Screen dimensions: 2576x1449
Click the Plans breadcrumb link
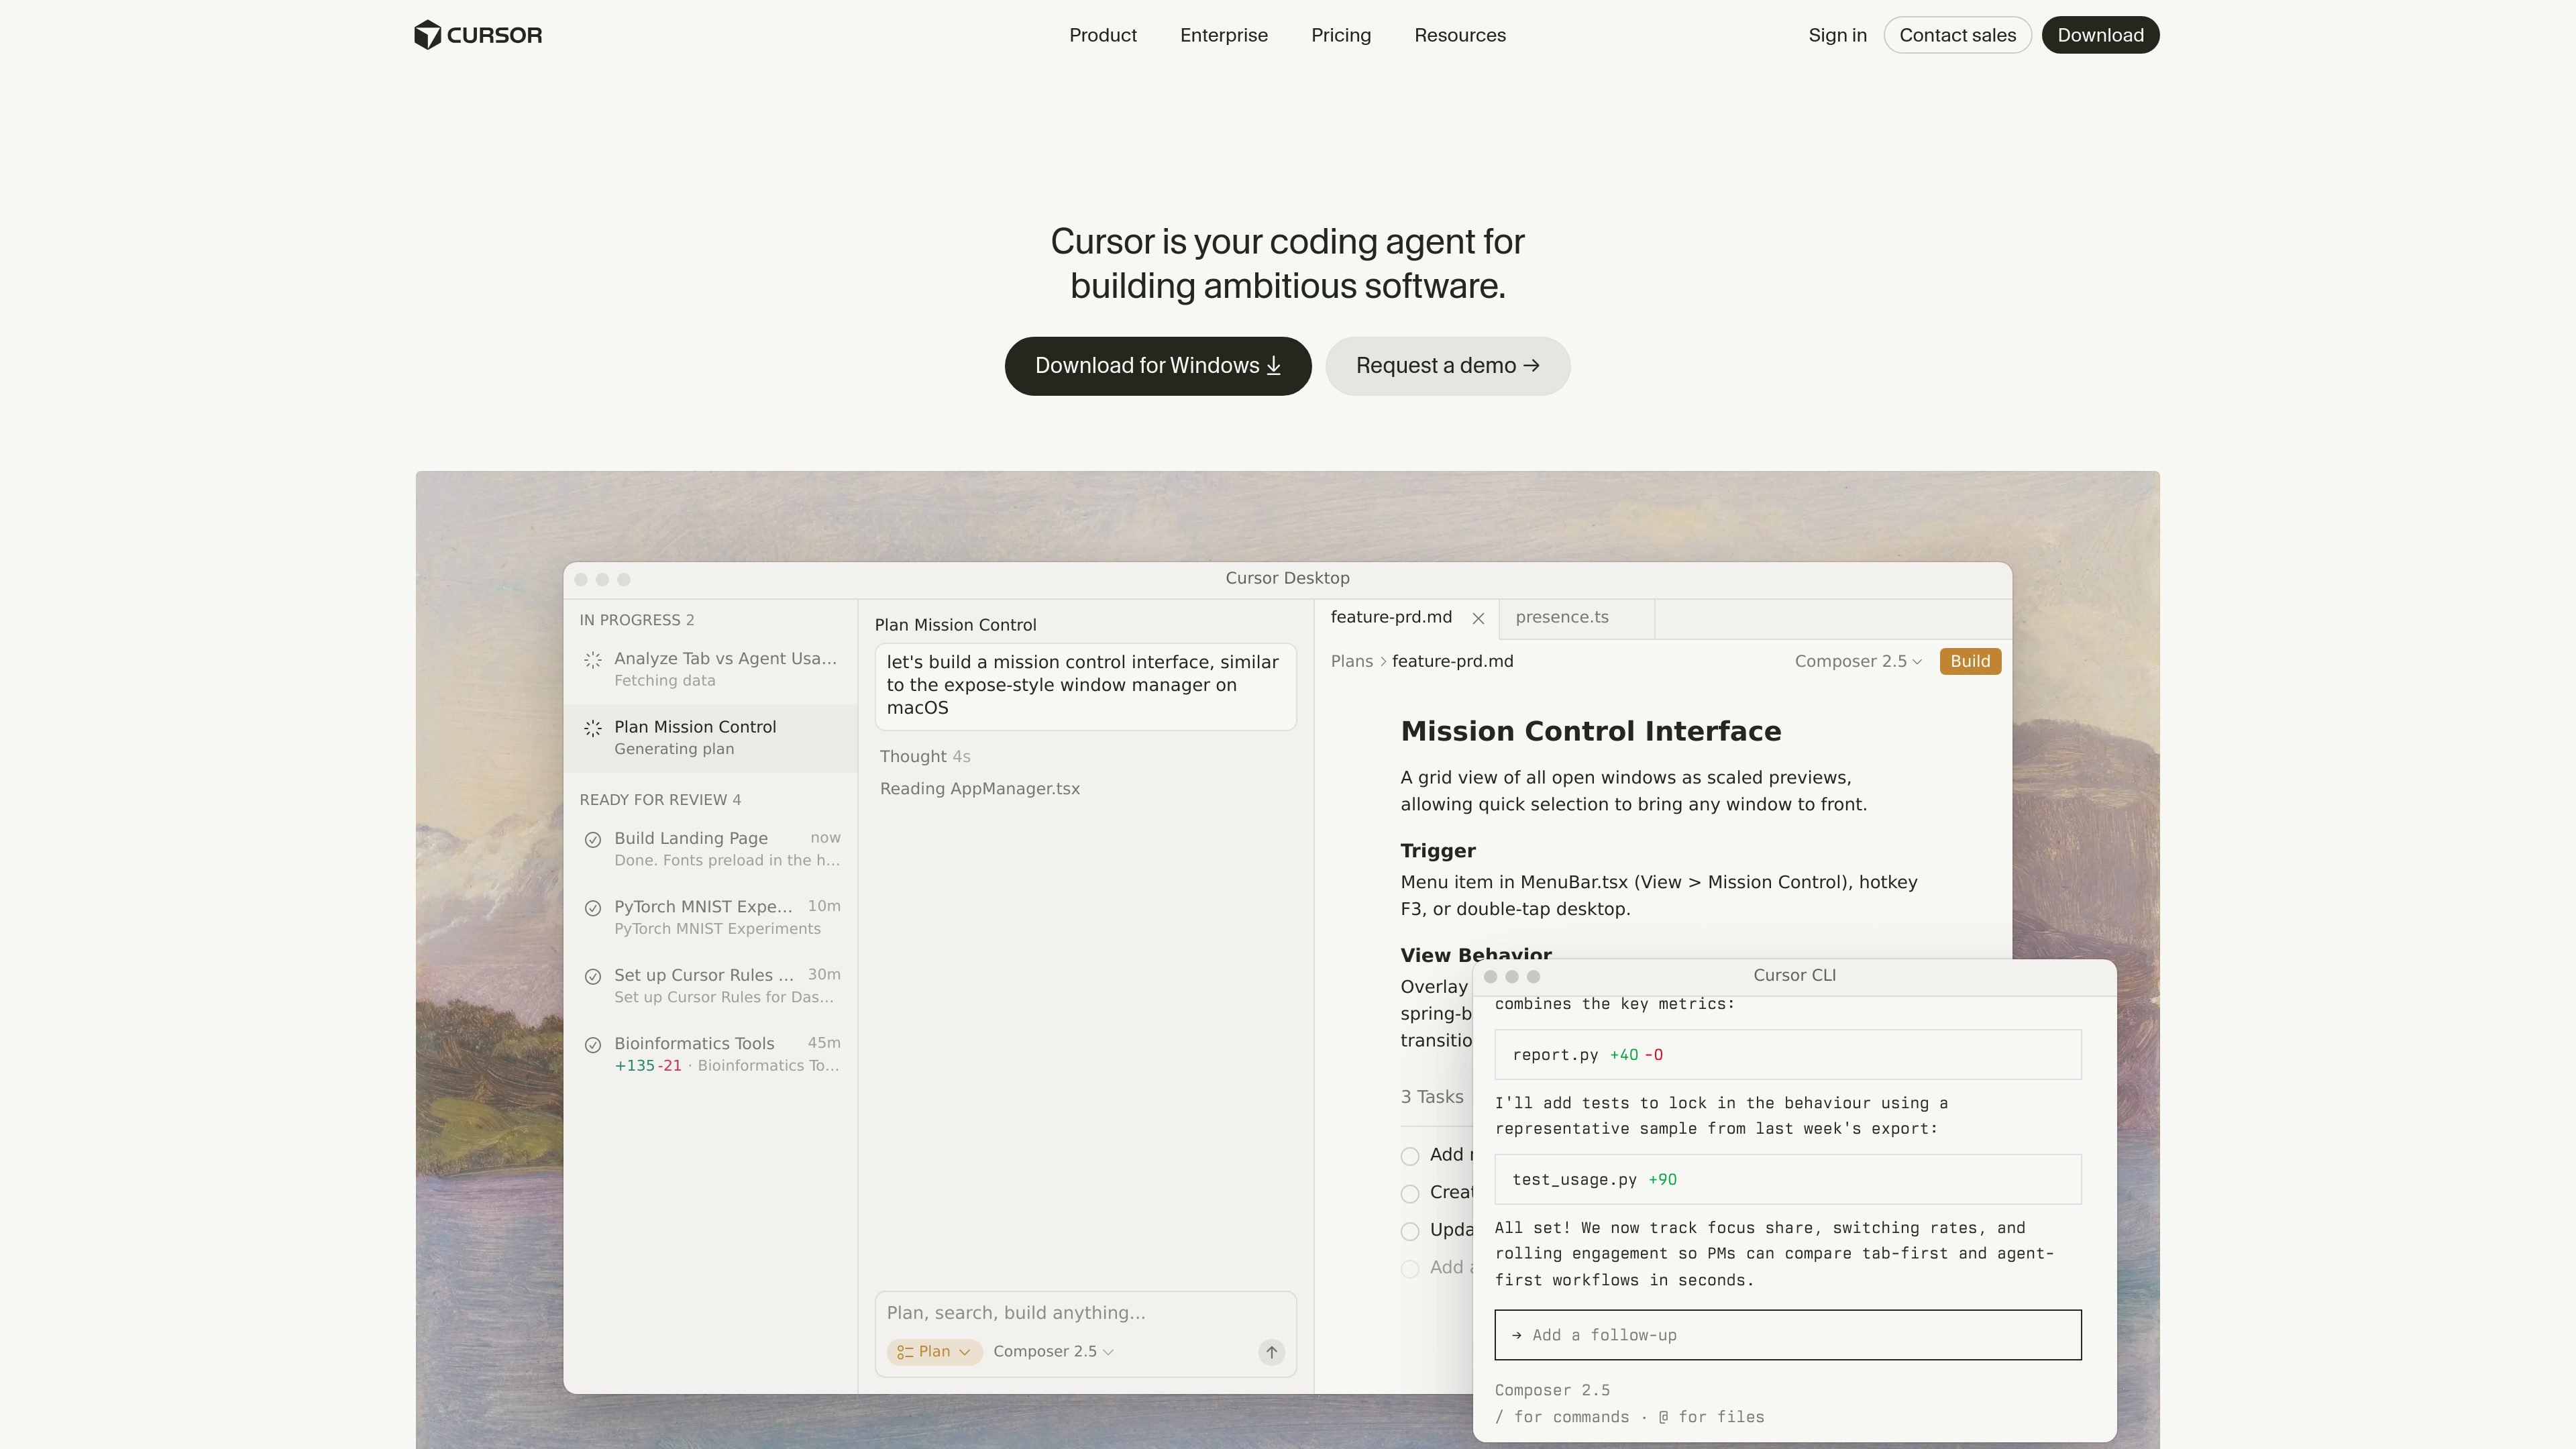1351,662
